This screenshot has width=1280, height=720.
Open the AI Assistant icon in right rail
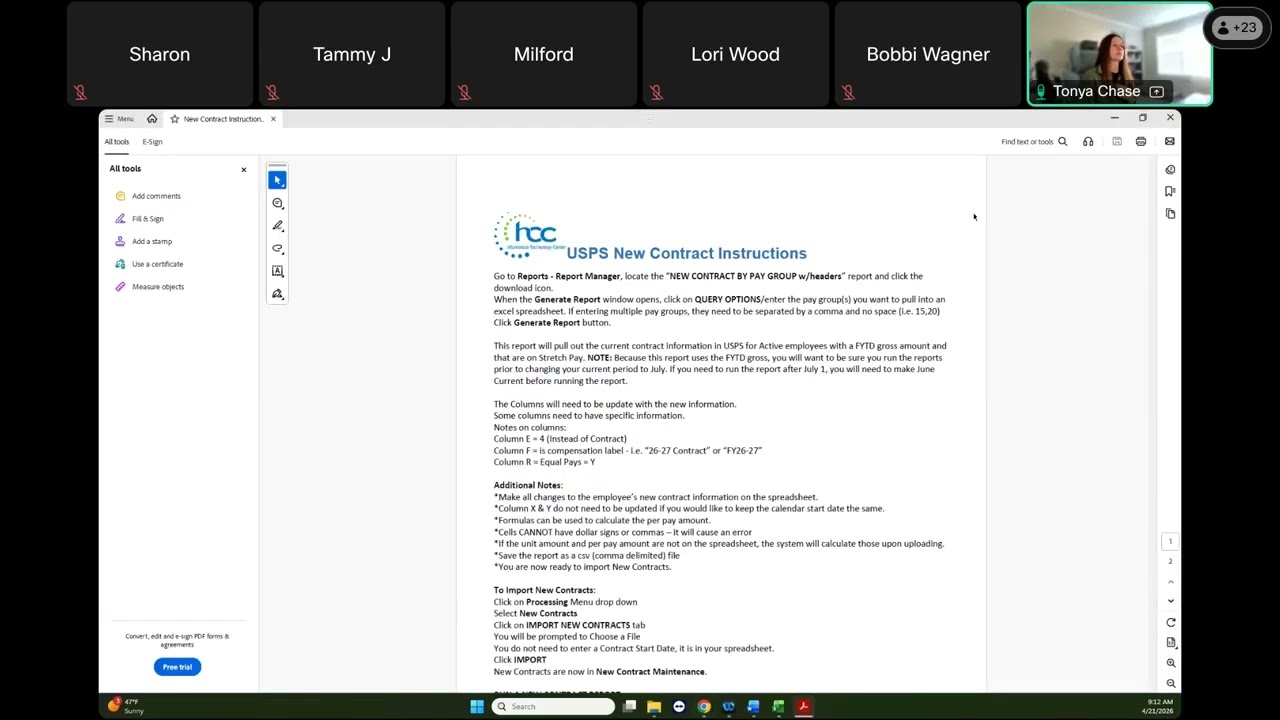[1171, 170]
